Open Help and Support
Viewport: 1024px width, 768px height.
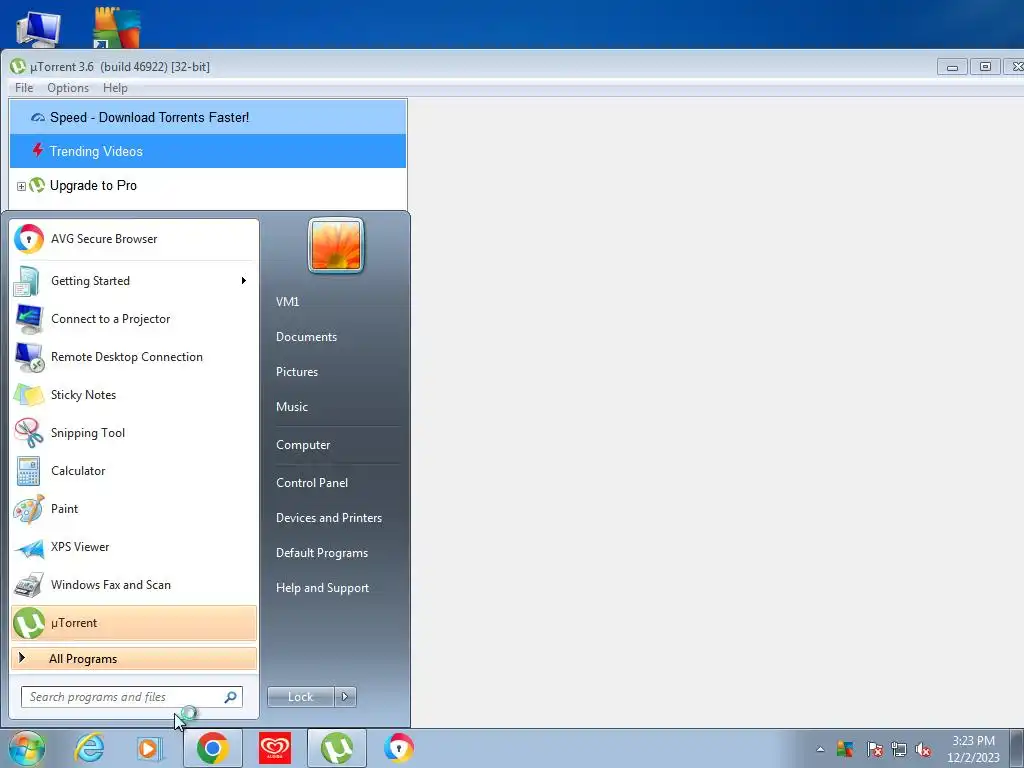point(323,588)
